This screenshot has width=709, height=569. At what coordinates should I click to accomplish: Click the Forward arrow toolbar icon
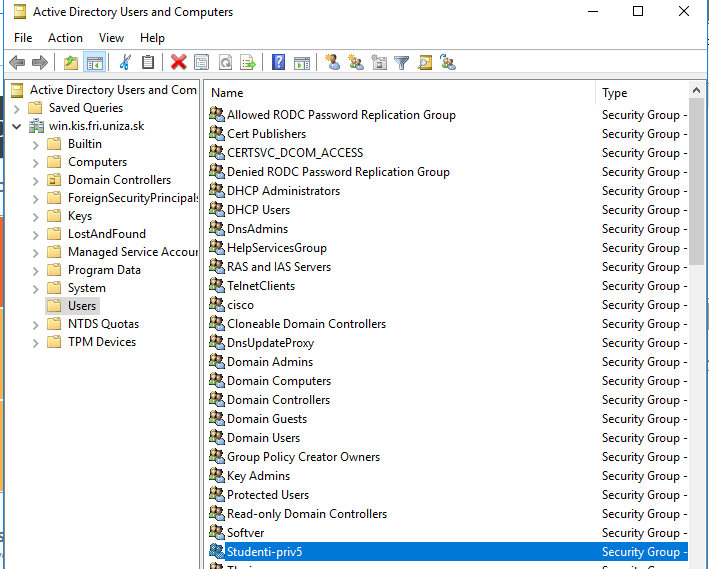[40, 62]
